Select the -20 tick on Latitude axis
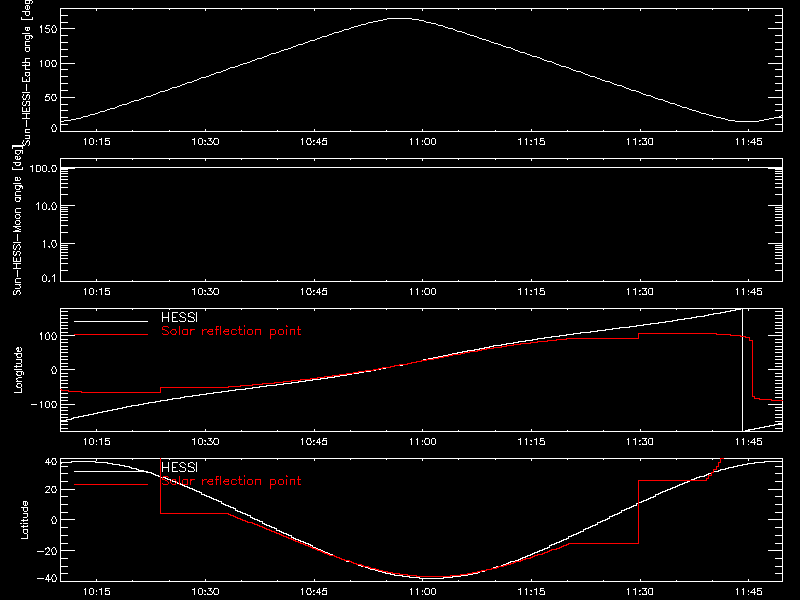This screenshot has width=800, height=600. click(x=47, y=551)
